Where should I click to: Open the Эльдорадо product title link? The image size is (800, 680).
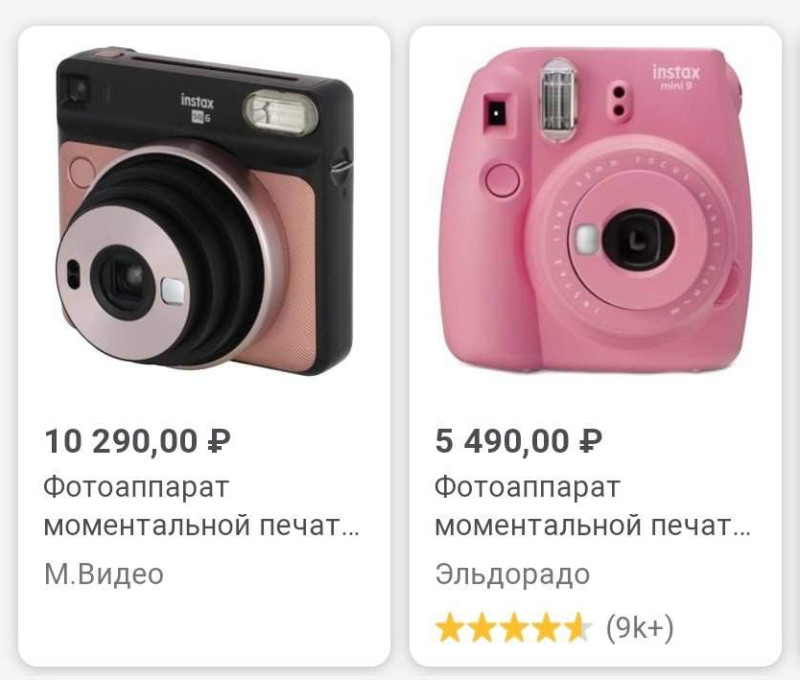click(x=592, y=506)
